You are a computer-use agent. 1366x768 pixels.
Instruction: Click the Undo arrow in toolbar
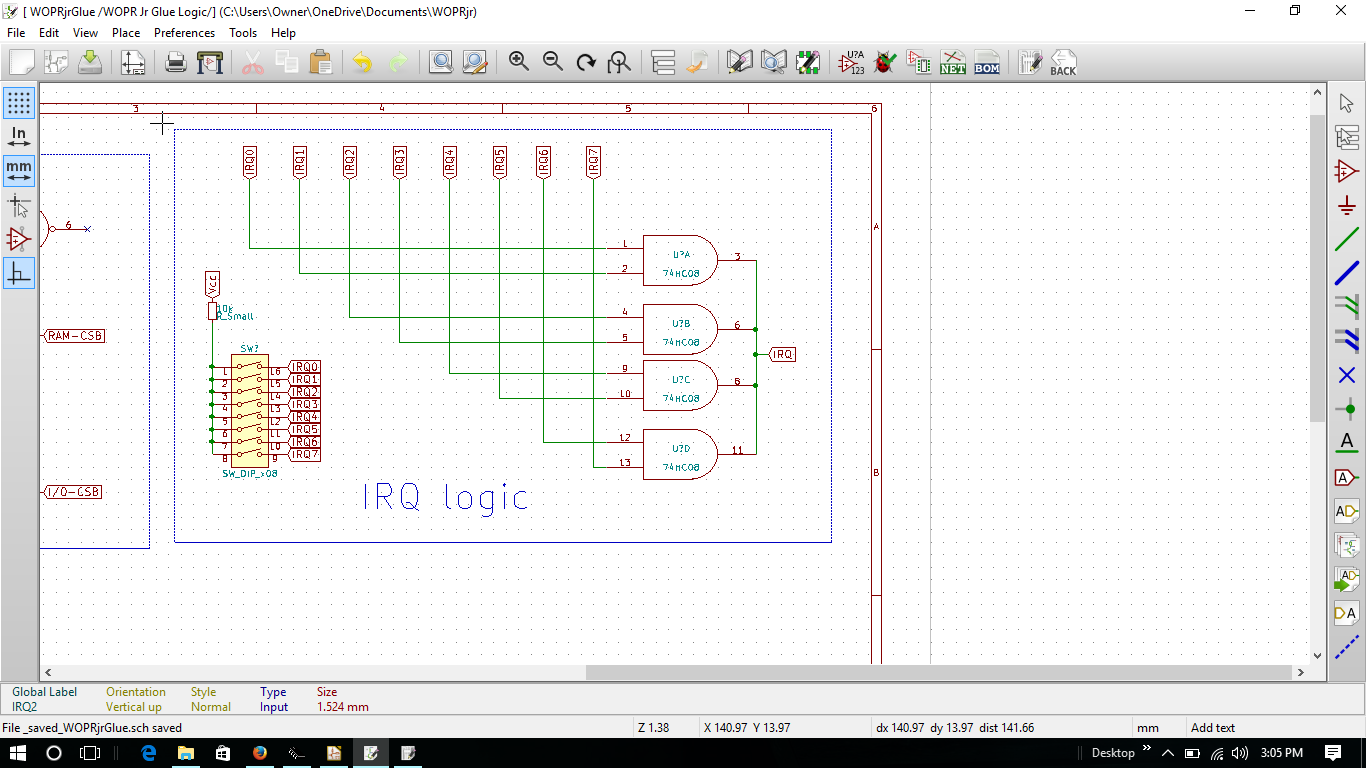pyautogui.click(x=362, y=62)
